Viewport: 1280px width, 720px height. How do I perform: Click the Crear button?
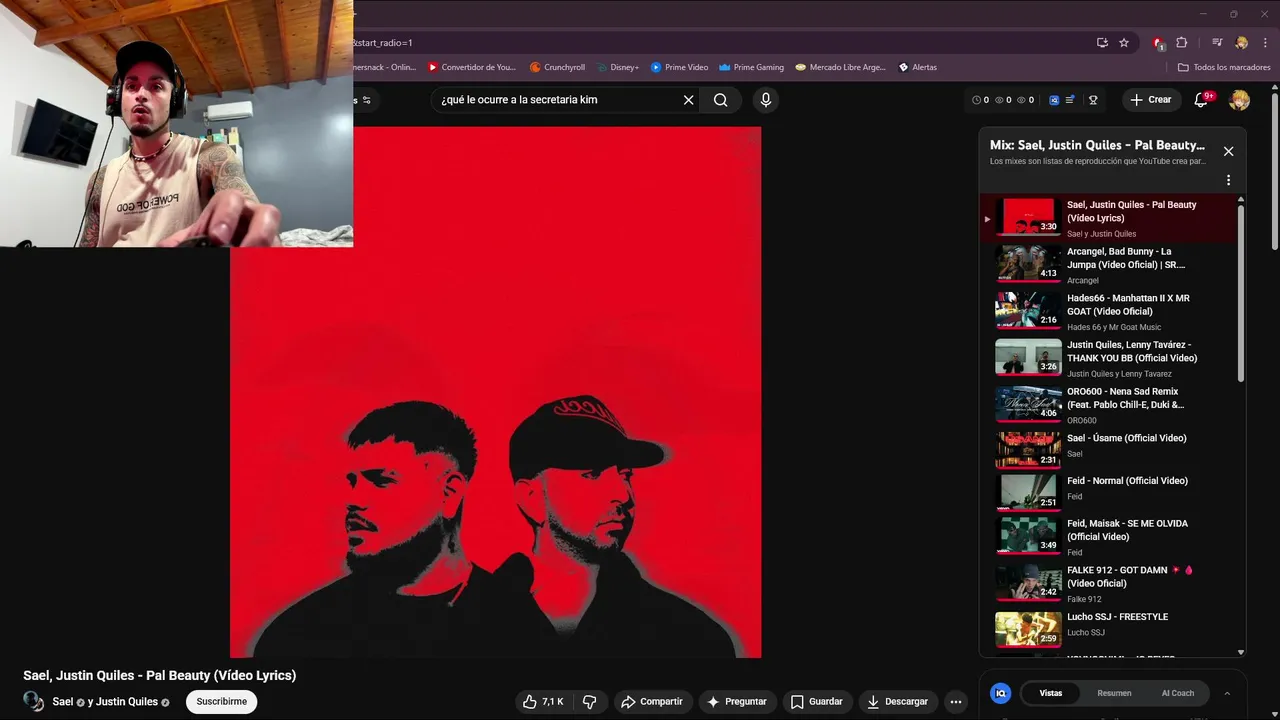tap(1150, 100)
